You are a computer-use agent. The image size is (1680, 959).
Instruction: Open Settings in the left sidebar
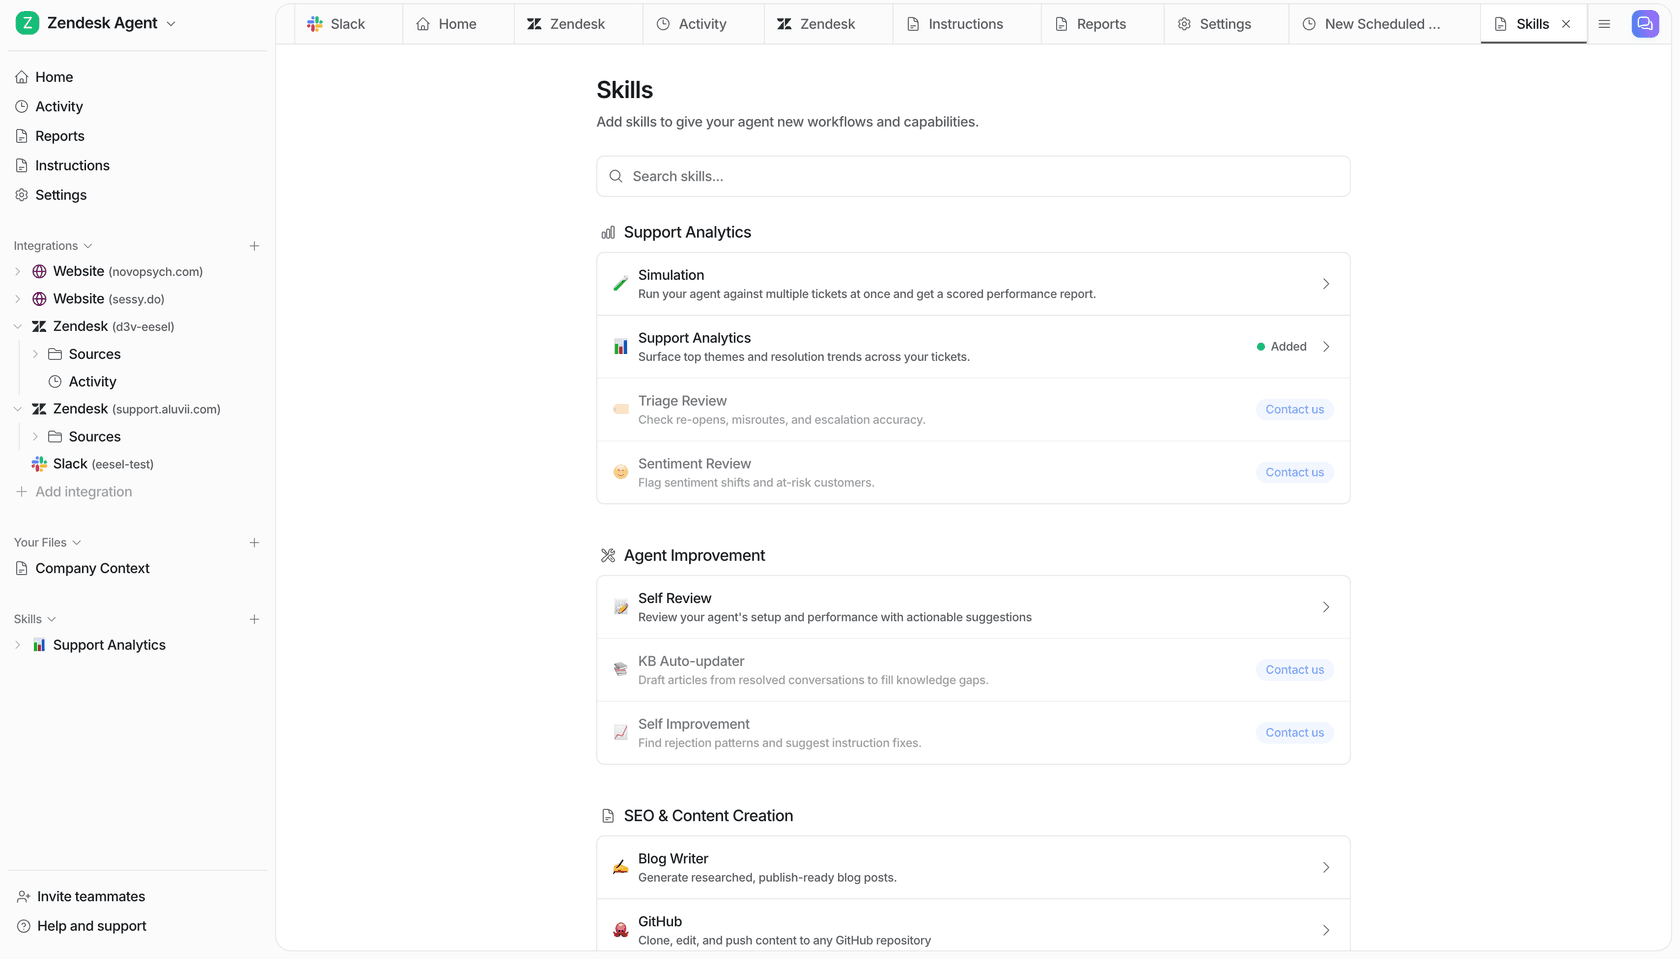pyautogui.click(x=61, y=195)
